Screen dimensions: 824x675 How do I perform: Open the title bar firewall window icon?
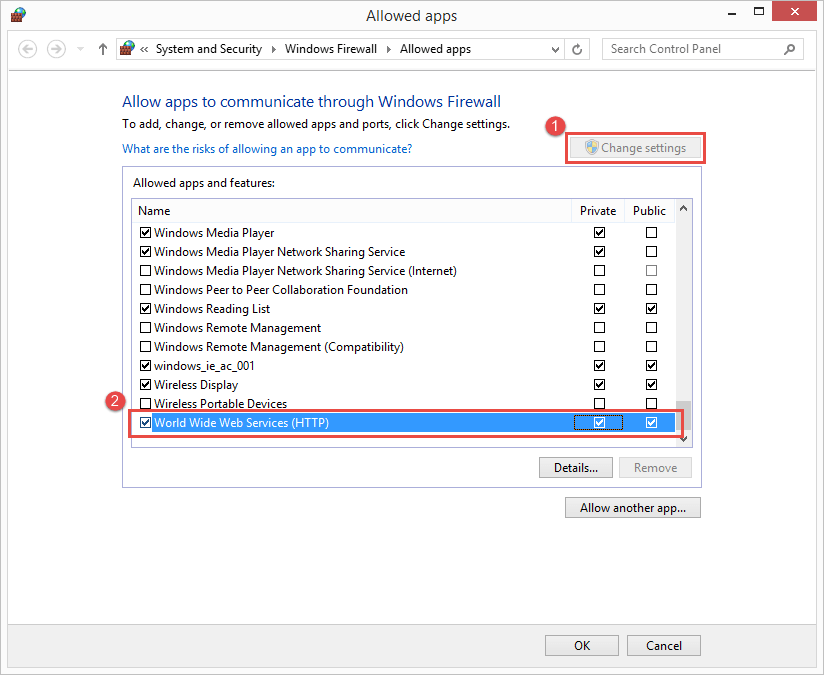tap(18, 15)
